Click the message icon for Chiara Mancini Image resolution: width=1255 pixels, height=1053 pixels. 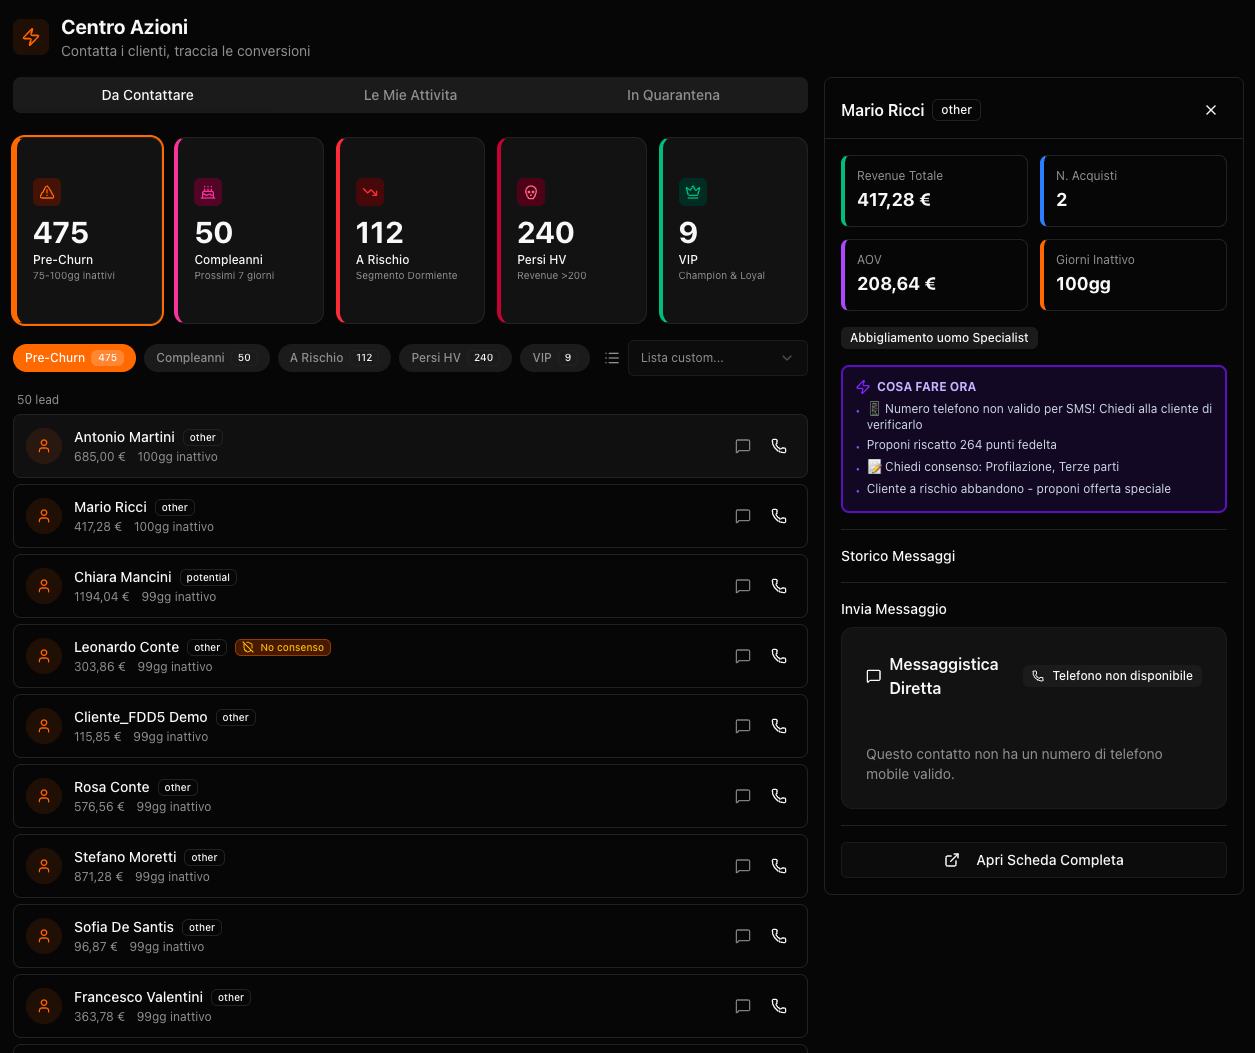coord(743,586)
